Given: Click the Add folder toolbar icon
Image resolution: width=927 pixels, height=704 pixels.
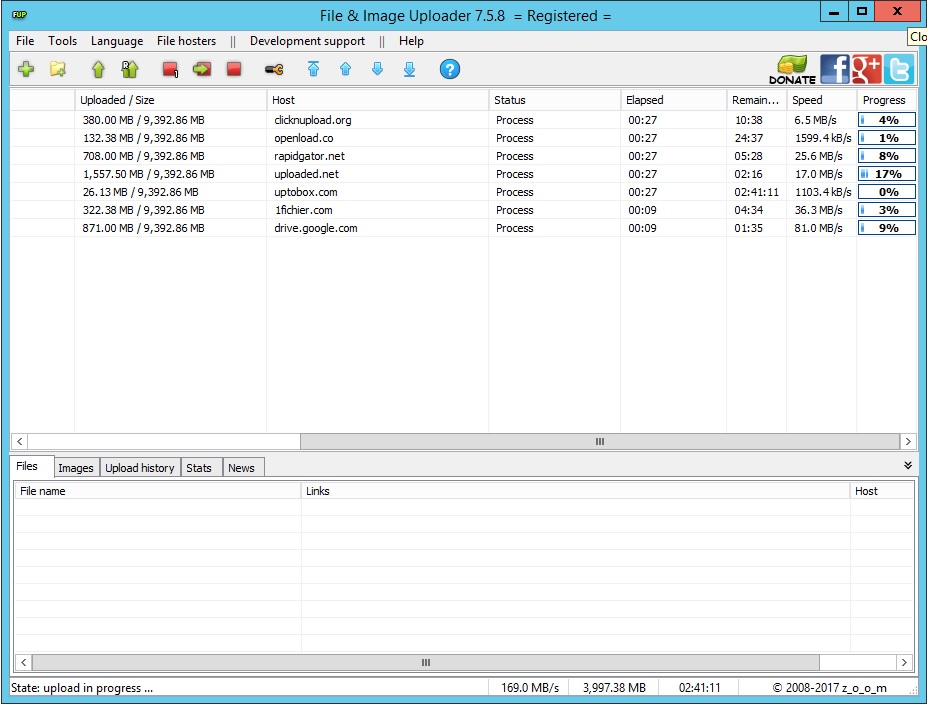Looking at the screenshot, I should click(58, 69).
